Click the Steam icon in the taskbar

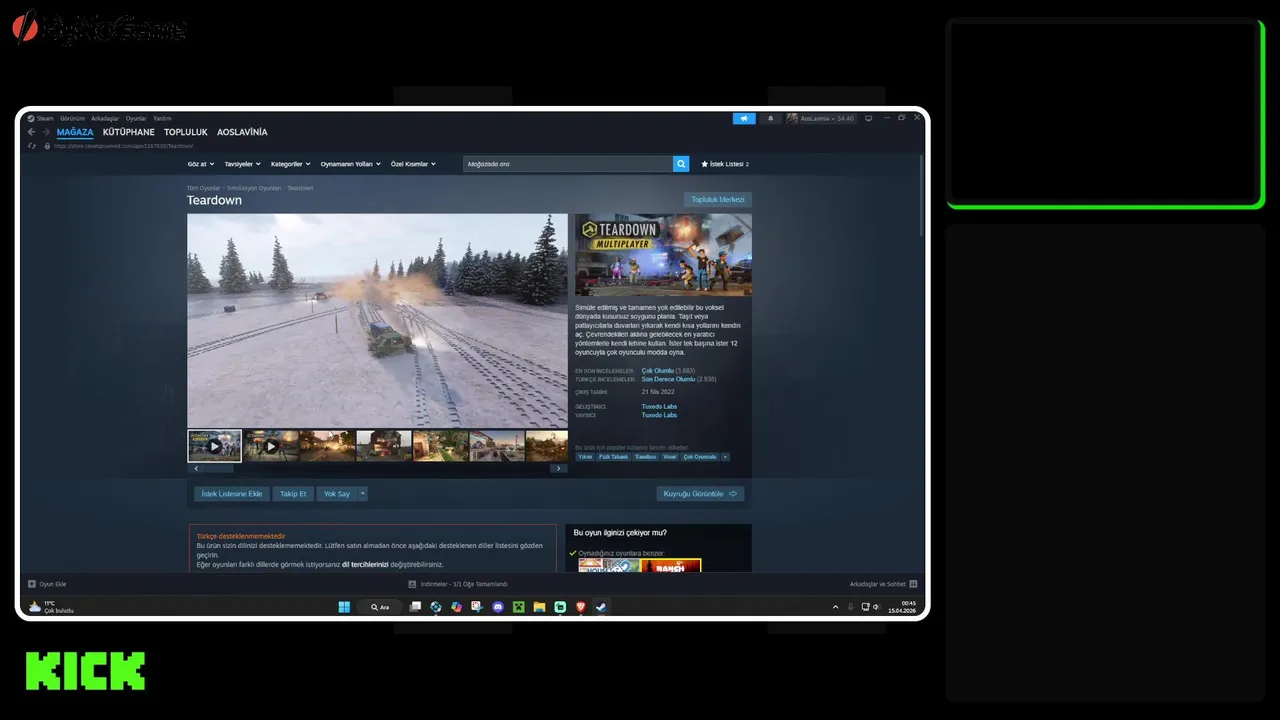[x=601, y=607]
